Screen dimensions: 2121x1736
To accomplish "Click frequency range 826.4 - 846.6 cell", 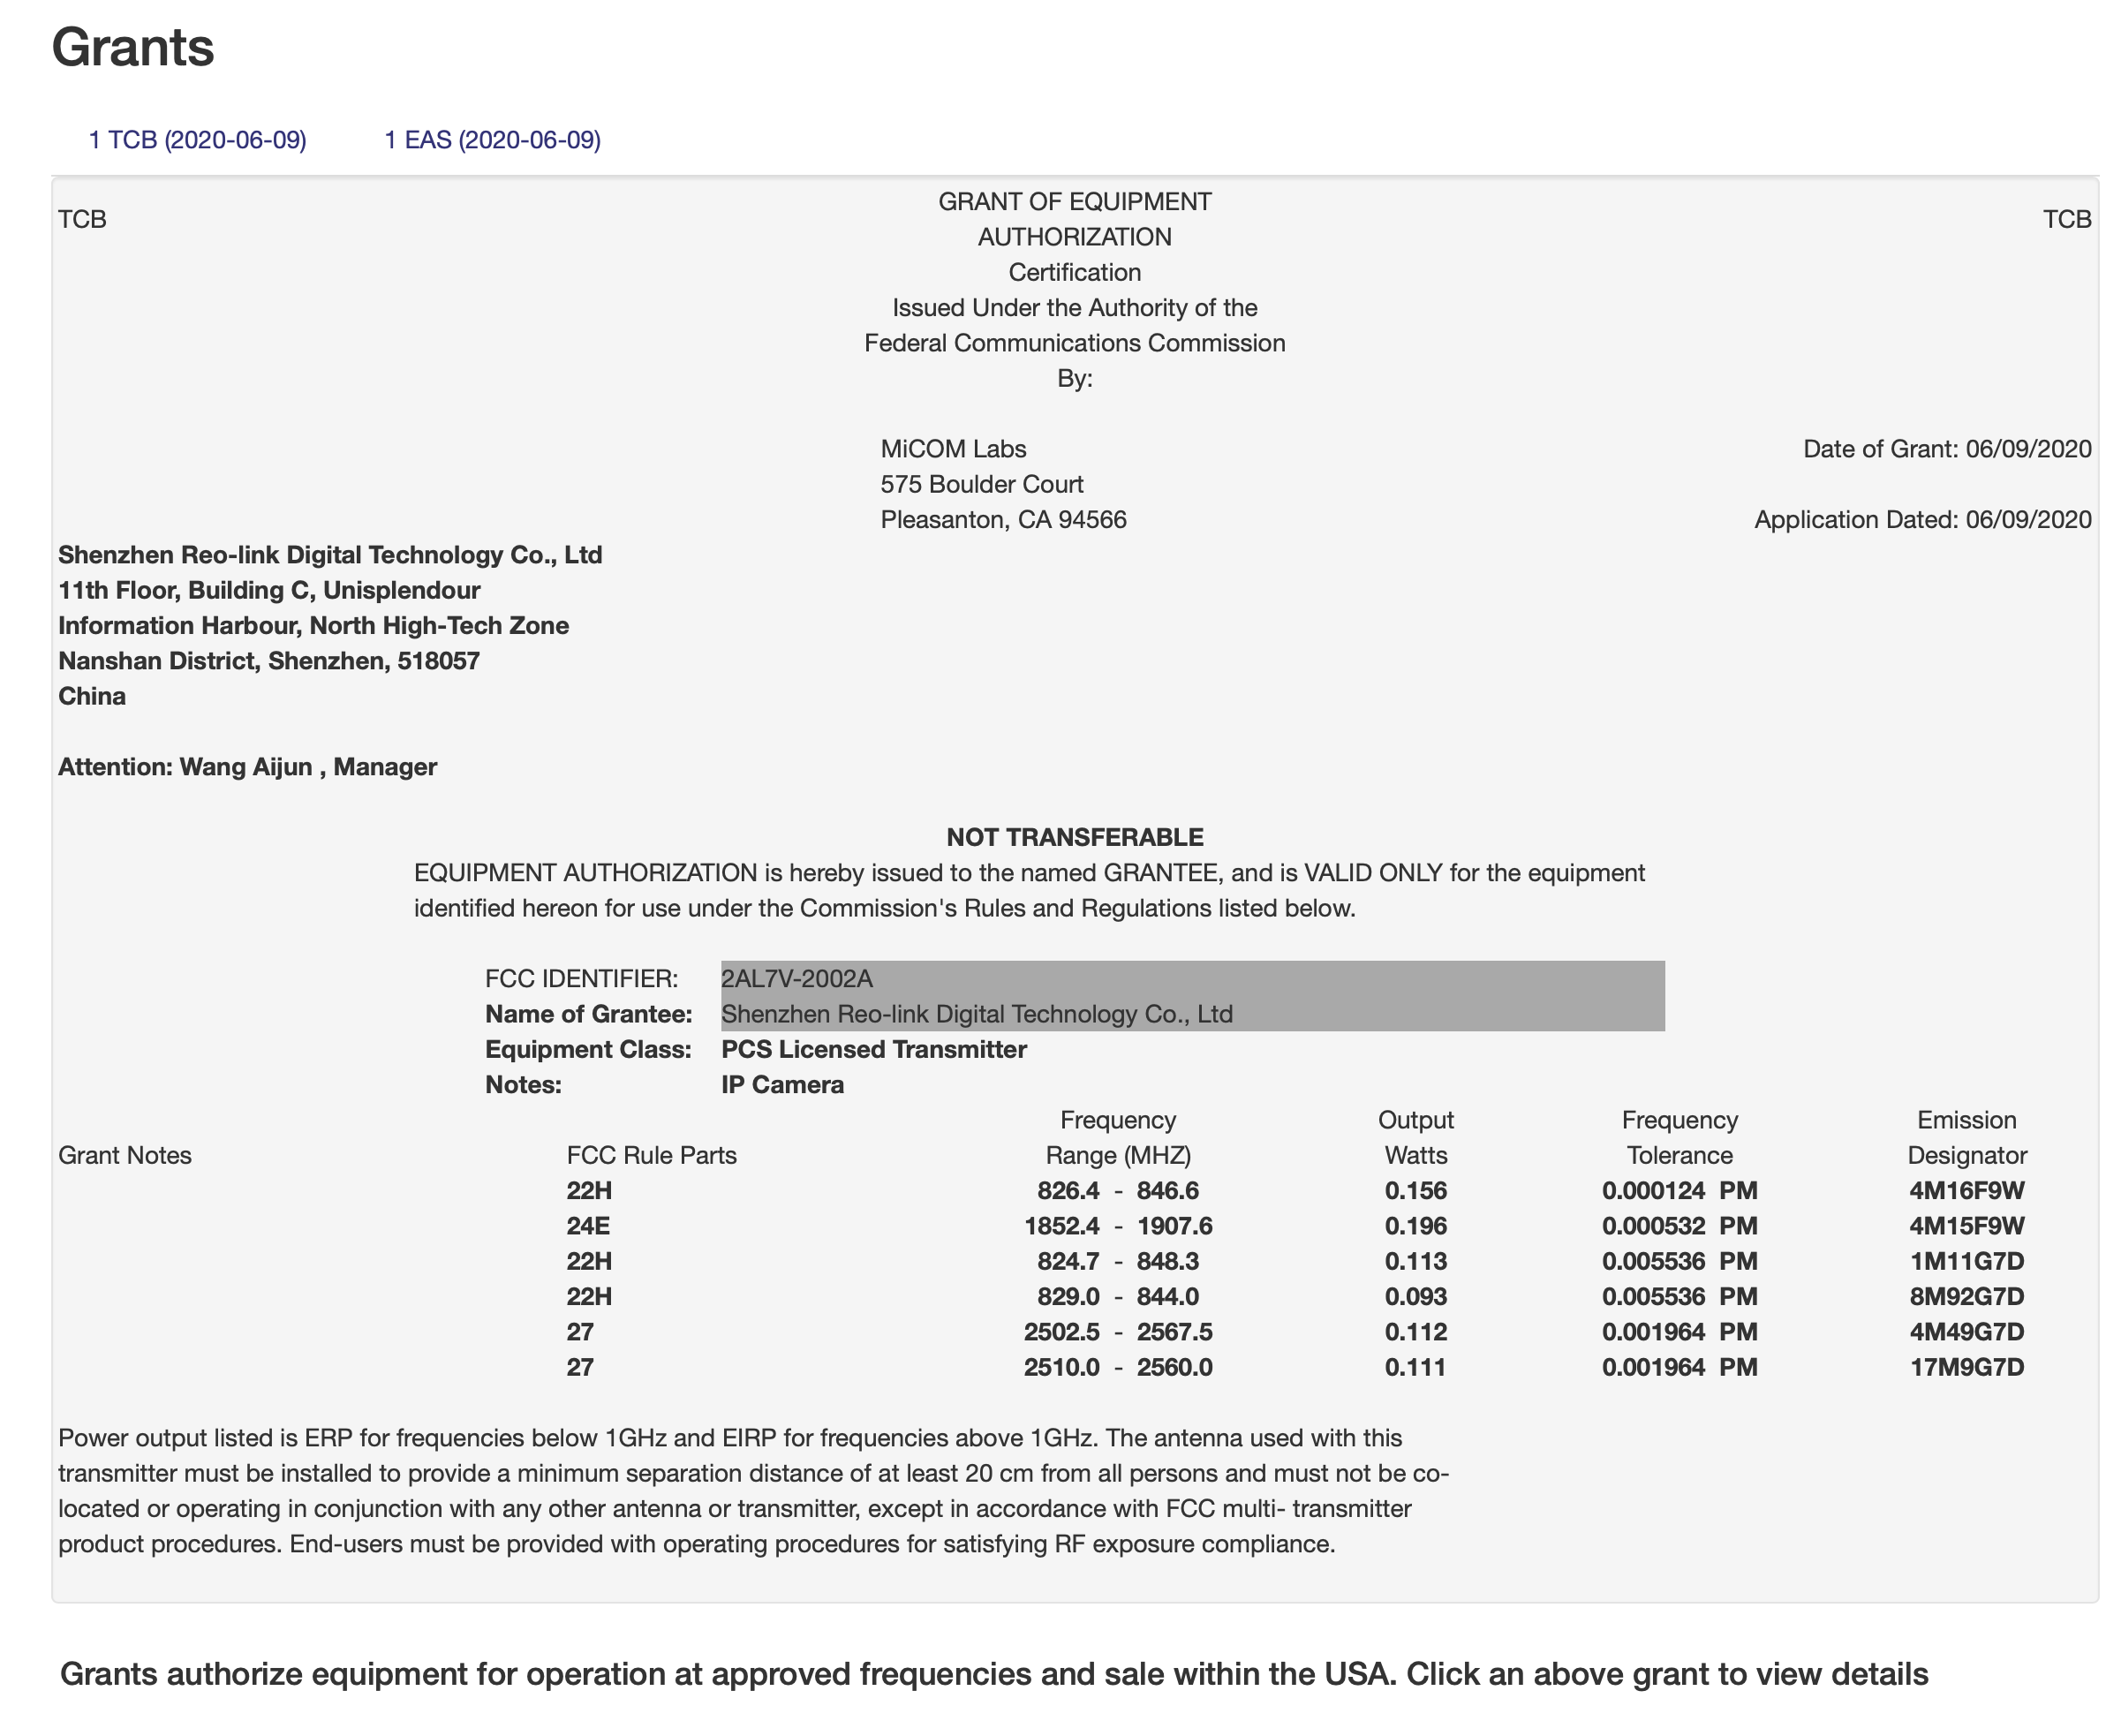I will tap(1117, 1190).
